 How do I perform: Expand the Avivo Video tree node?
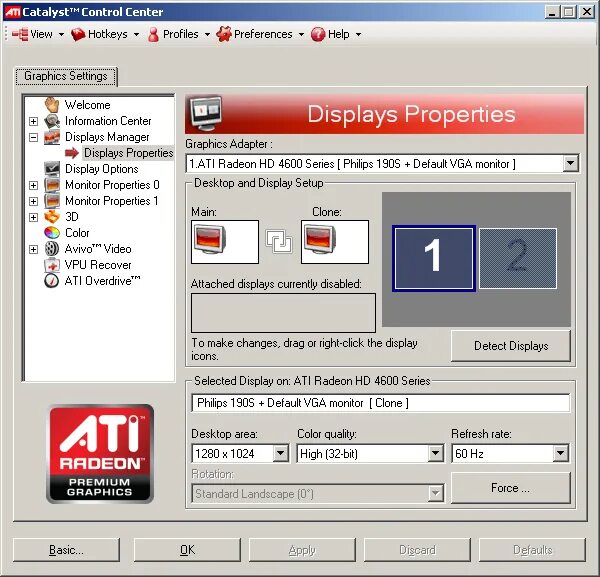pos(34,249)
